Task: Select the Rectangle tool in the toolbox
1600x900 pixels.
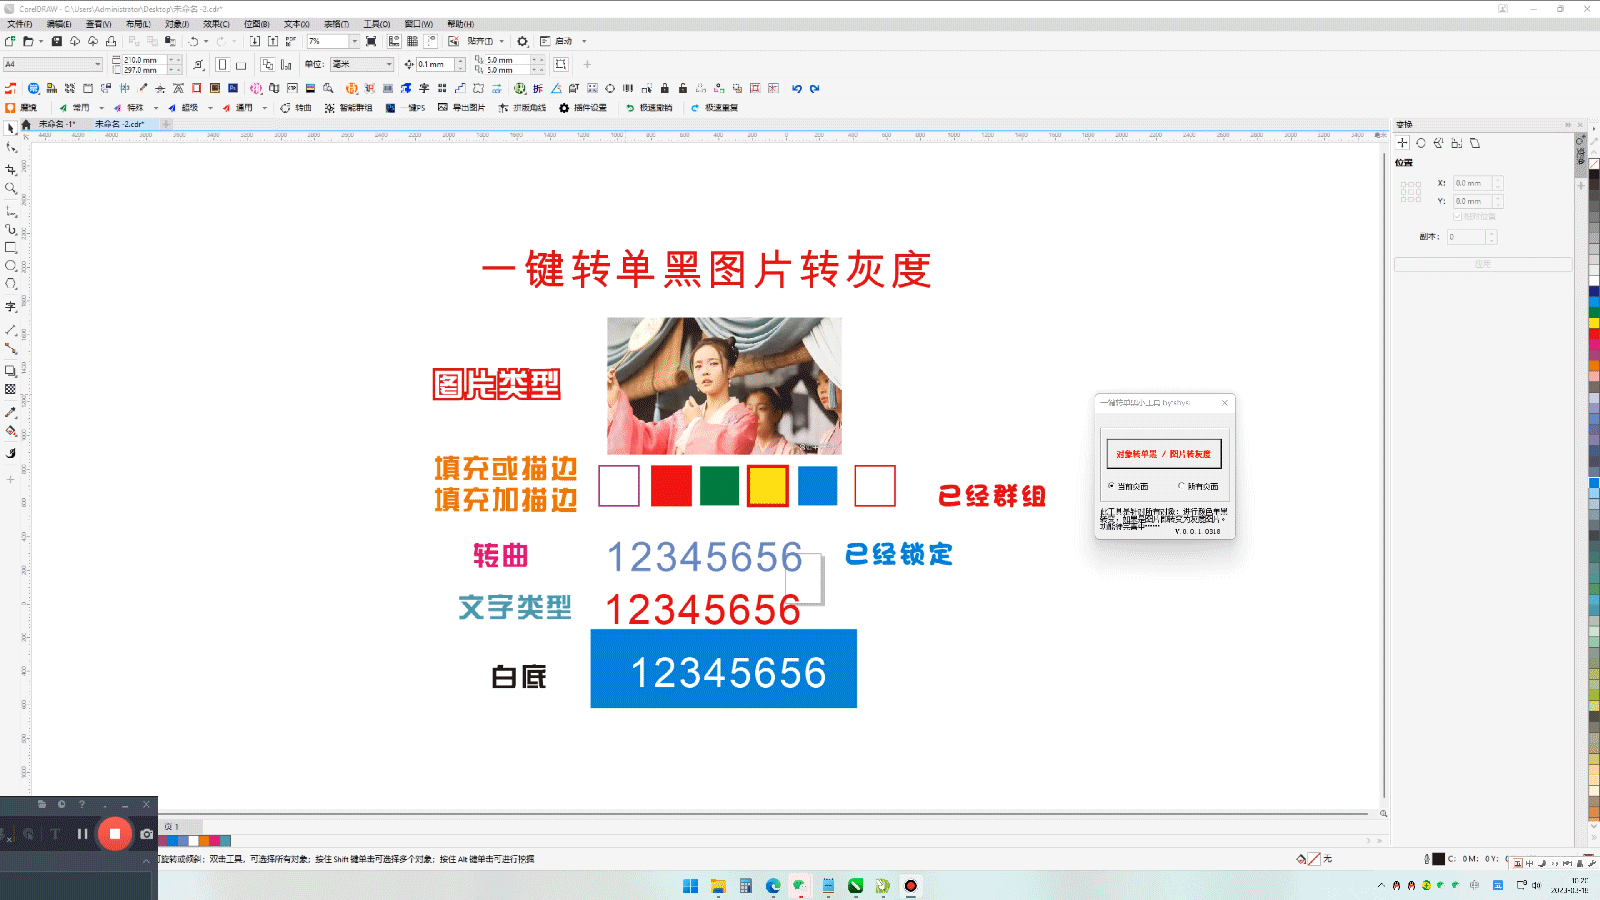Action: (x=11, y=247)
